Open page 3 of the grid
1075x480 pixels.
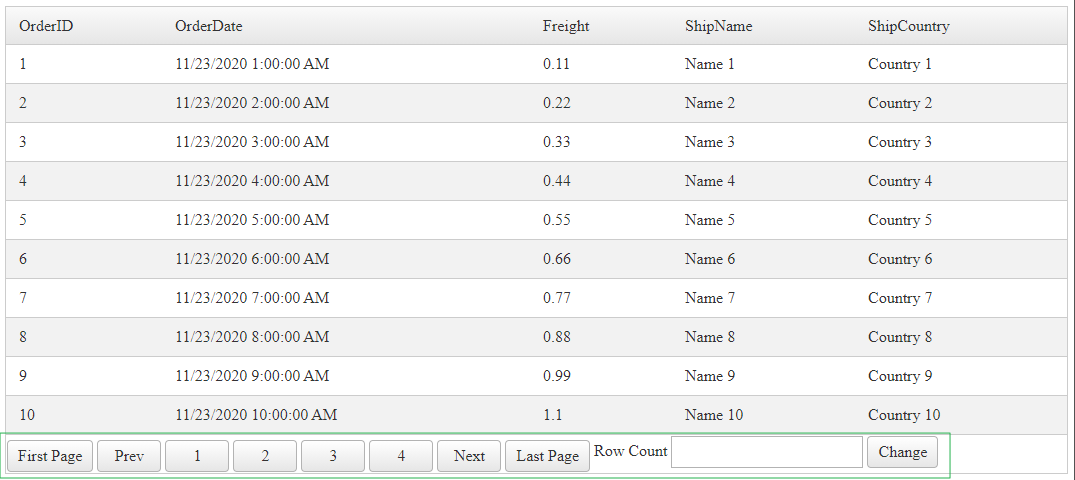point(333,456)
